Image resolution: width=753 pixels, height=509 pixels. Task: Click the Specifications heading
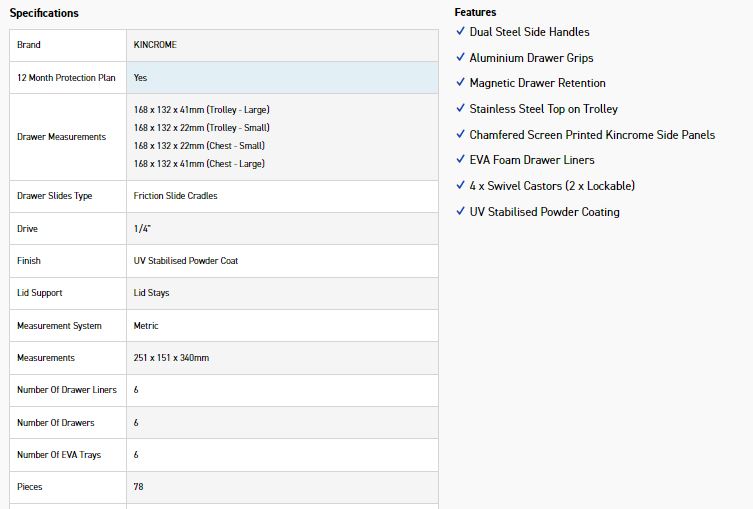tap(44, 13)
